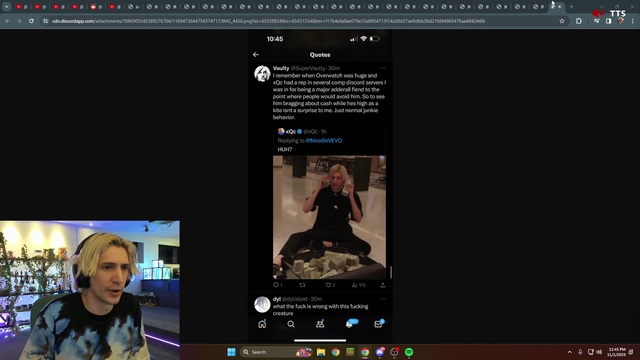The height and width of the screenshot is (360, 640).
Task: Open the Twitter search tab
Action: tap(291, 324)
